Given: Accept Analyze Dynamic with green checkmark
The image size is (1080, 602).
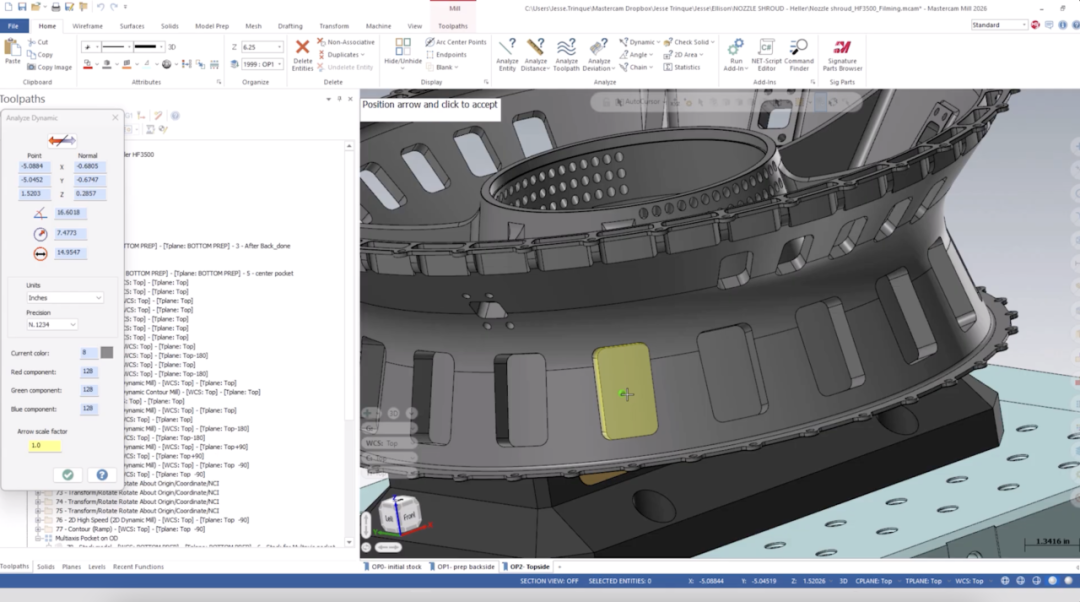Looking at the screenshot, I should tap(68, 475).
